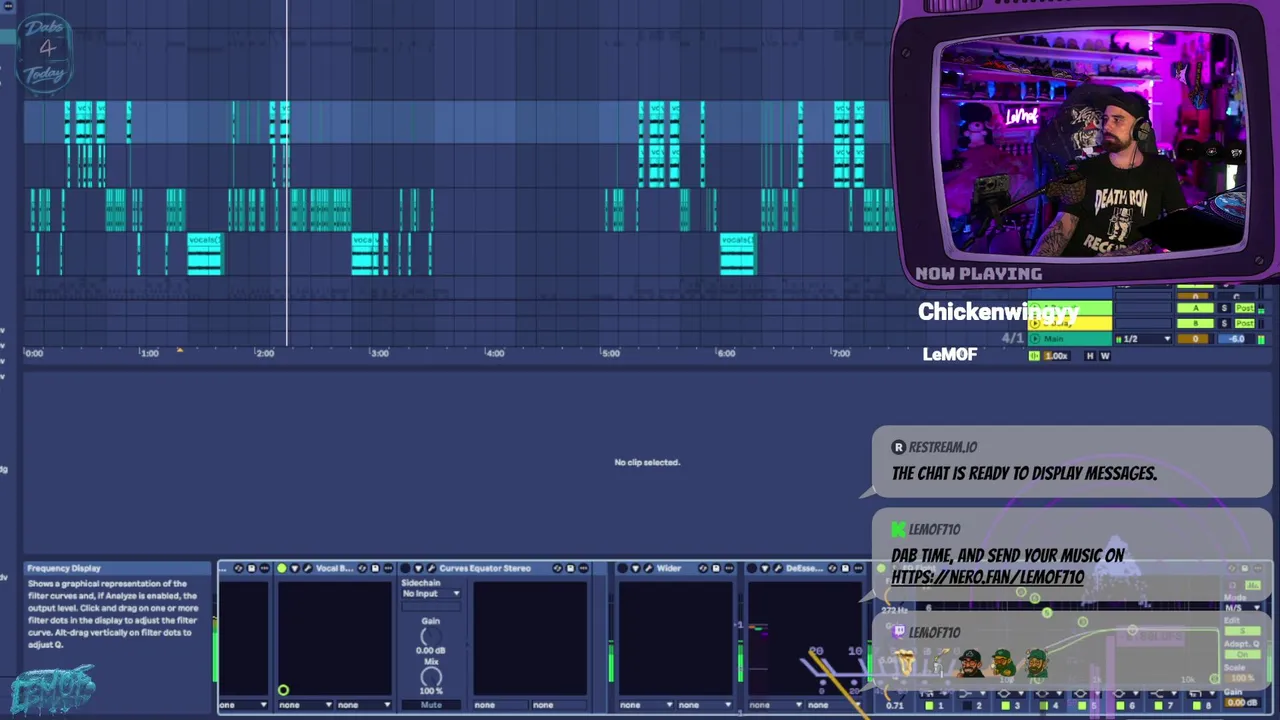Click the Main track -6.0 value field
Image resolution: width=1280 pixels, height=720 pixels.
click(1236, 339)
